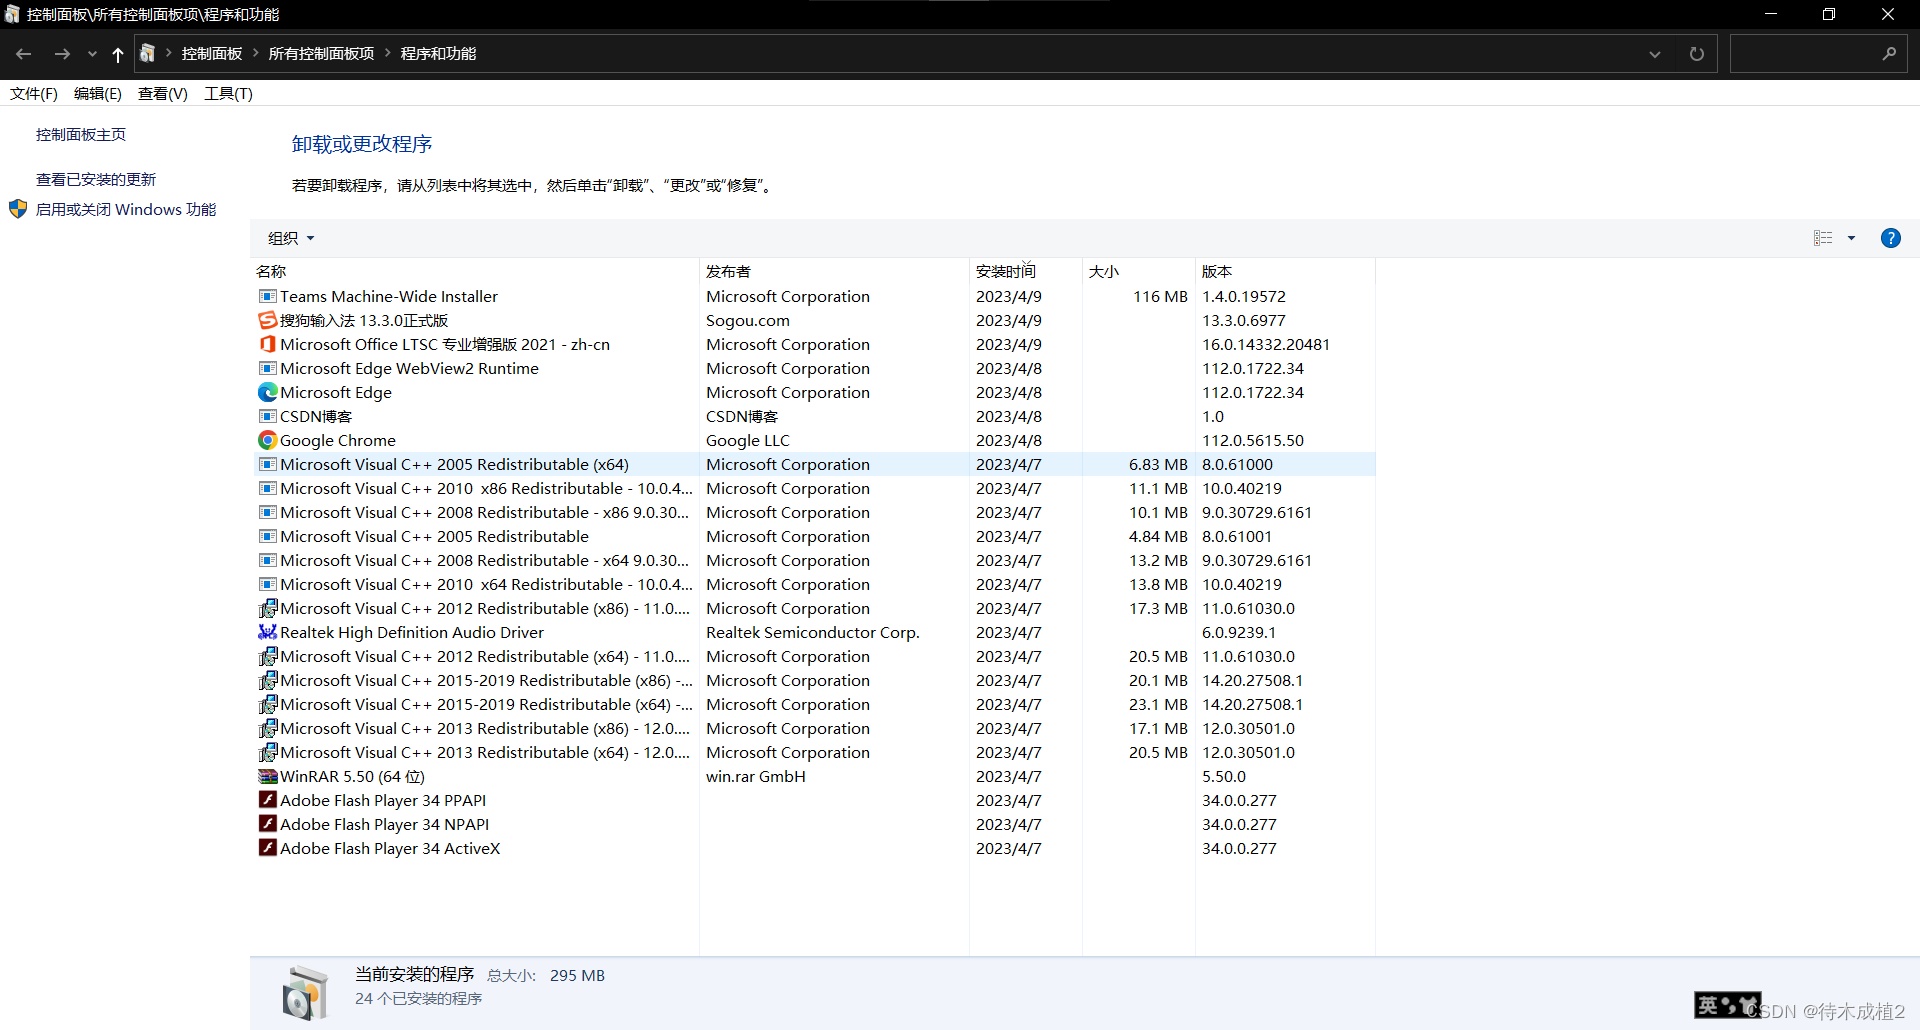Sort by 版本 column header

(1285, 271)
